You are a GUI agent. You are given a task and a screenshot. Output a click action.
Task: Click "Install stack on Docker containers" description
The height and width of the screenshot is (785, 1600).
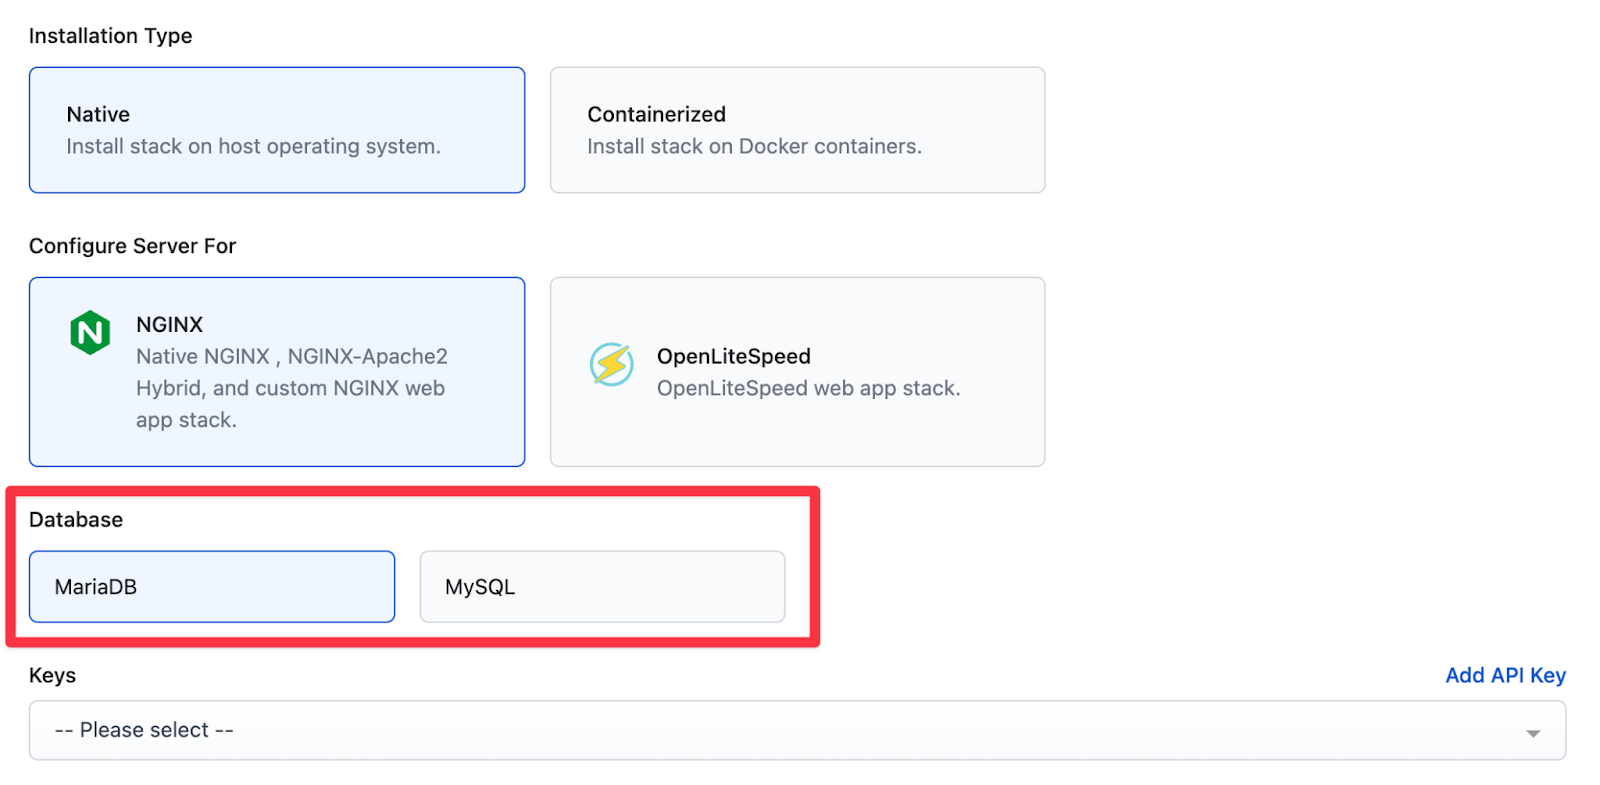tap(754, 146)
